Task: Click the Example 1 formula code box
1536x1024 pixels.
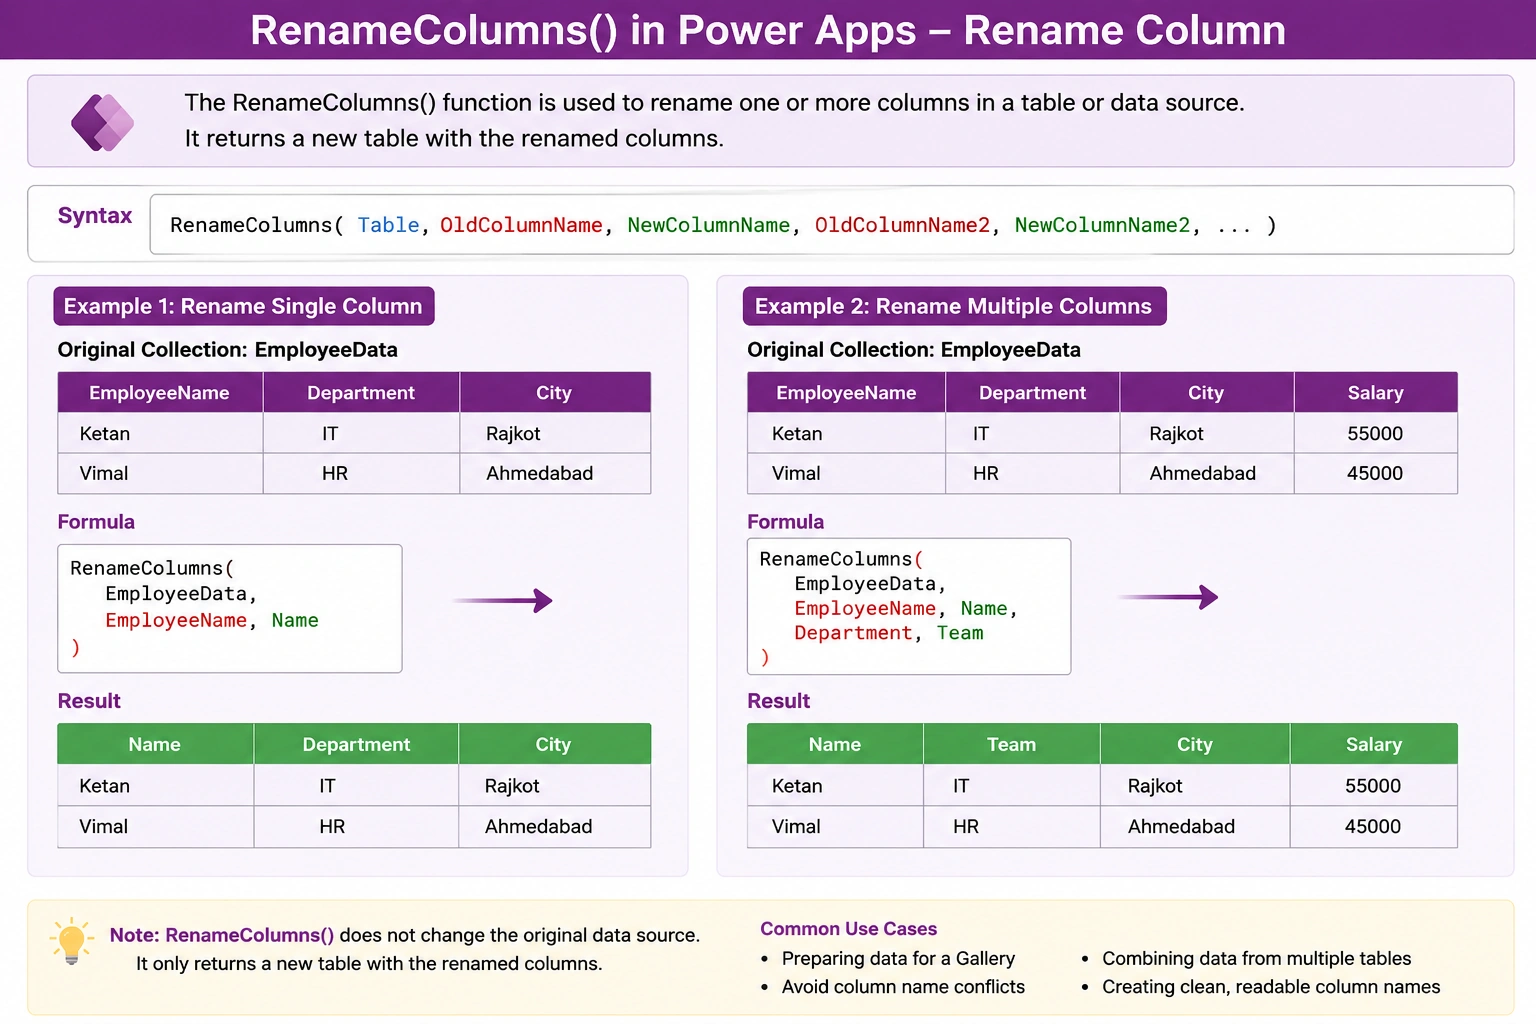Action: 230,608
